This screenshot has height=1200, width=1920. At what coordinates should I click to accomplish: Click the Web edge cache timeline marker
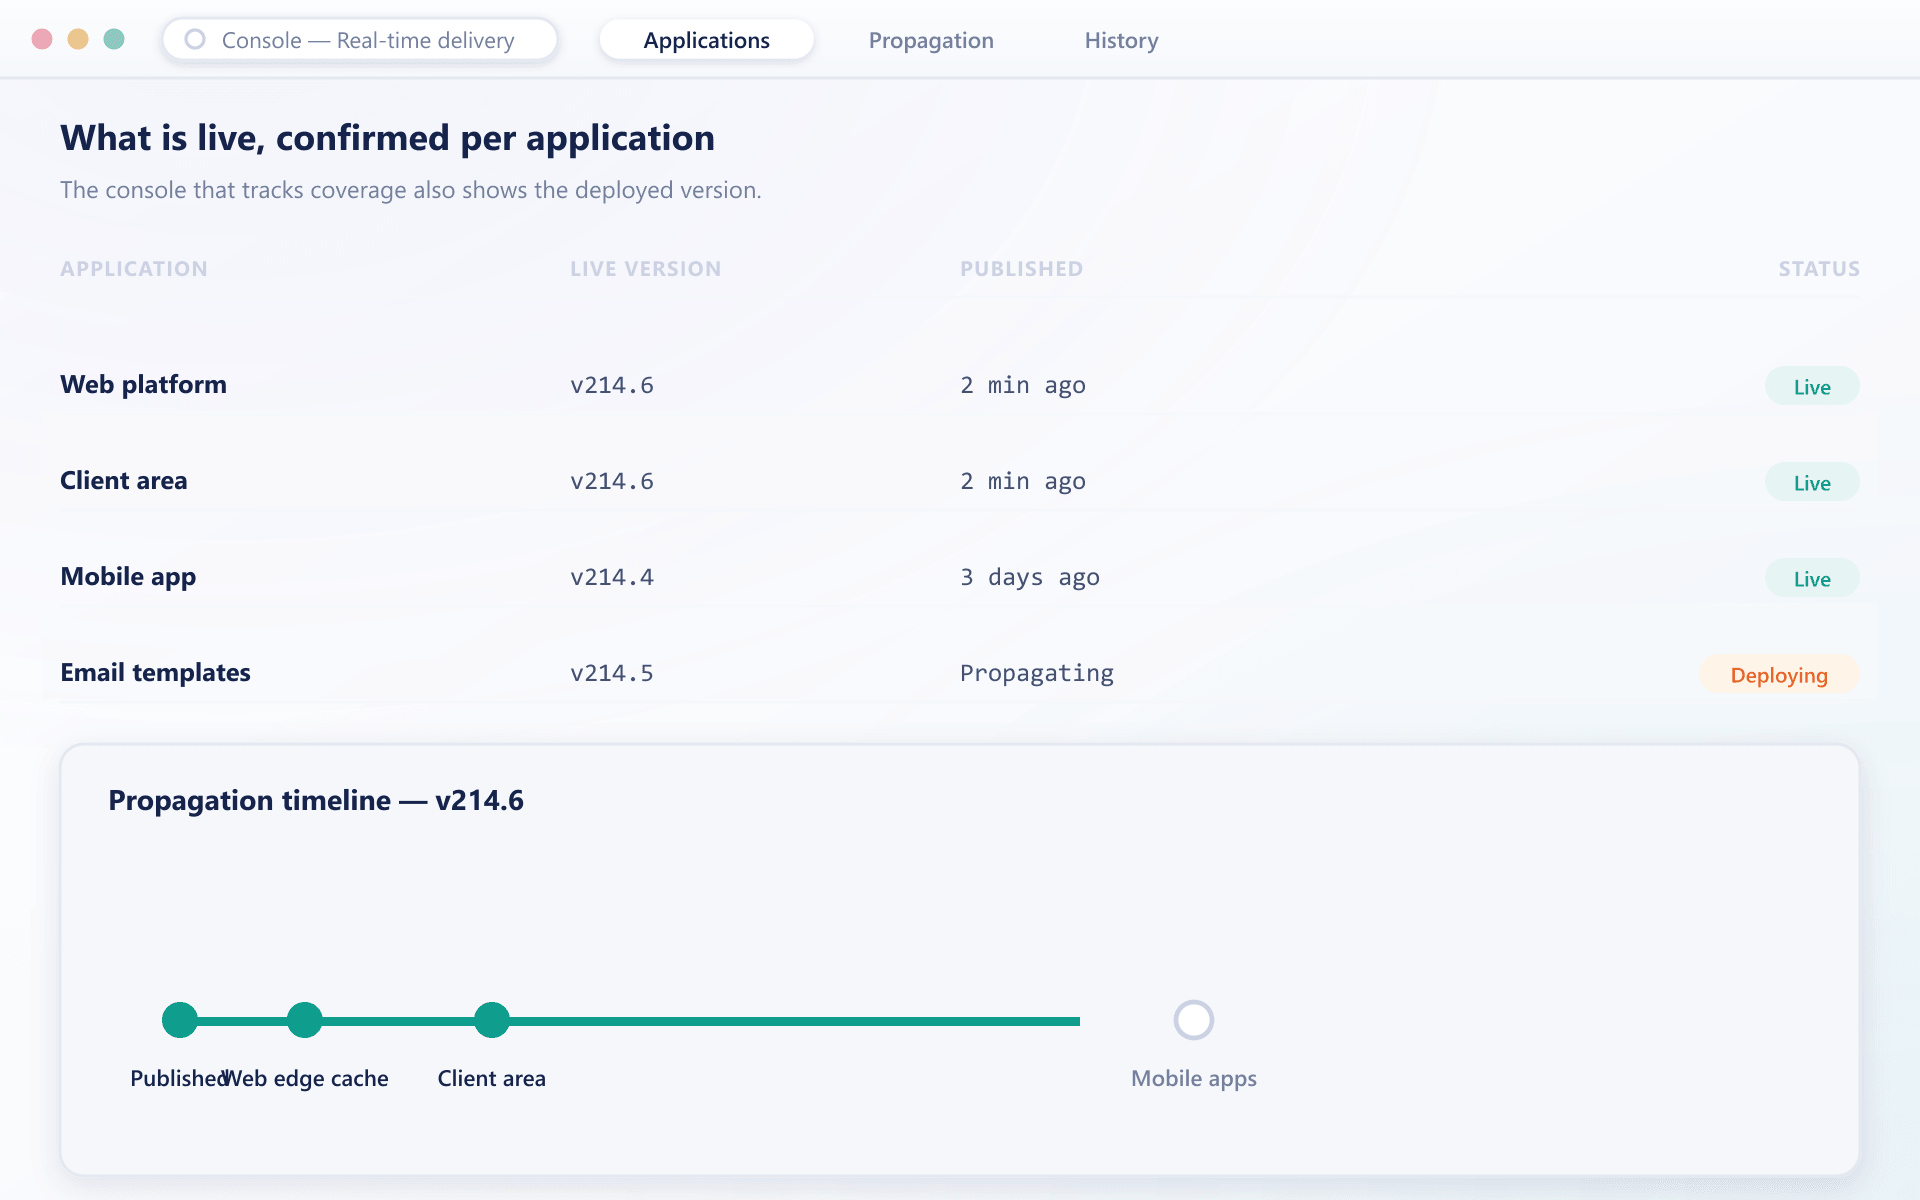pyautogui.click(x=305, y=1020)
